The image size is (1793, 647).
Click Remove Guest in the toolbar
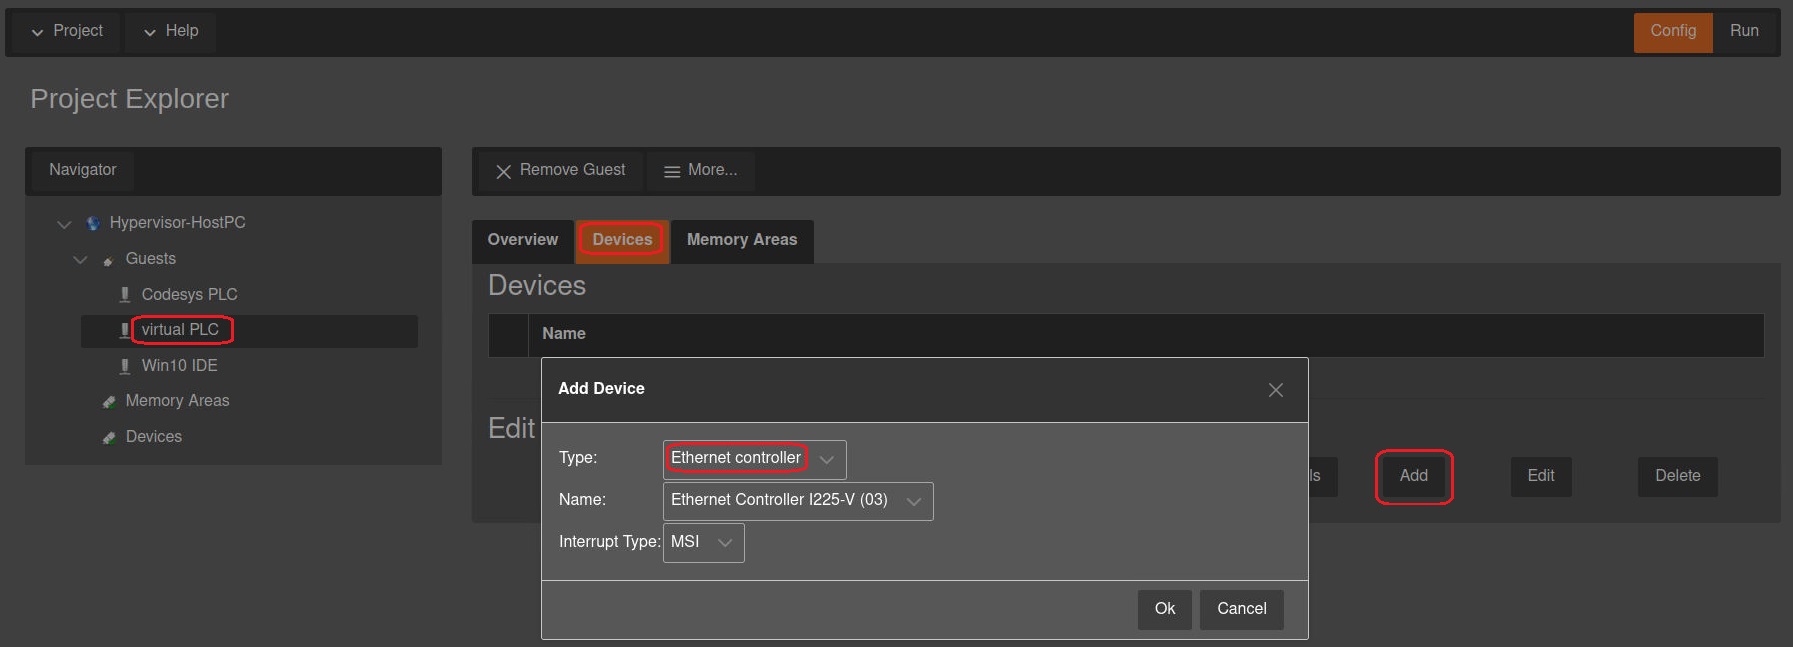pos(561,171)
